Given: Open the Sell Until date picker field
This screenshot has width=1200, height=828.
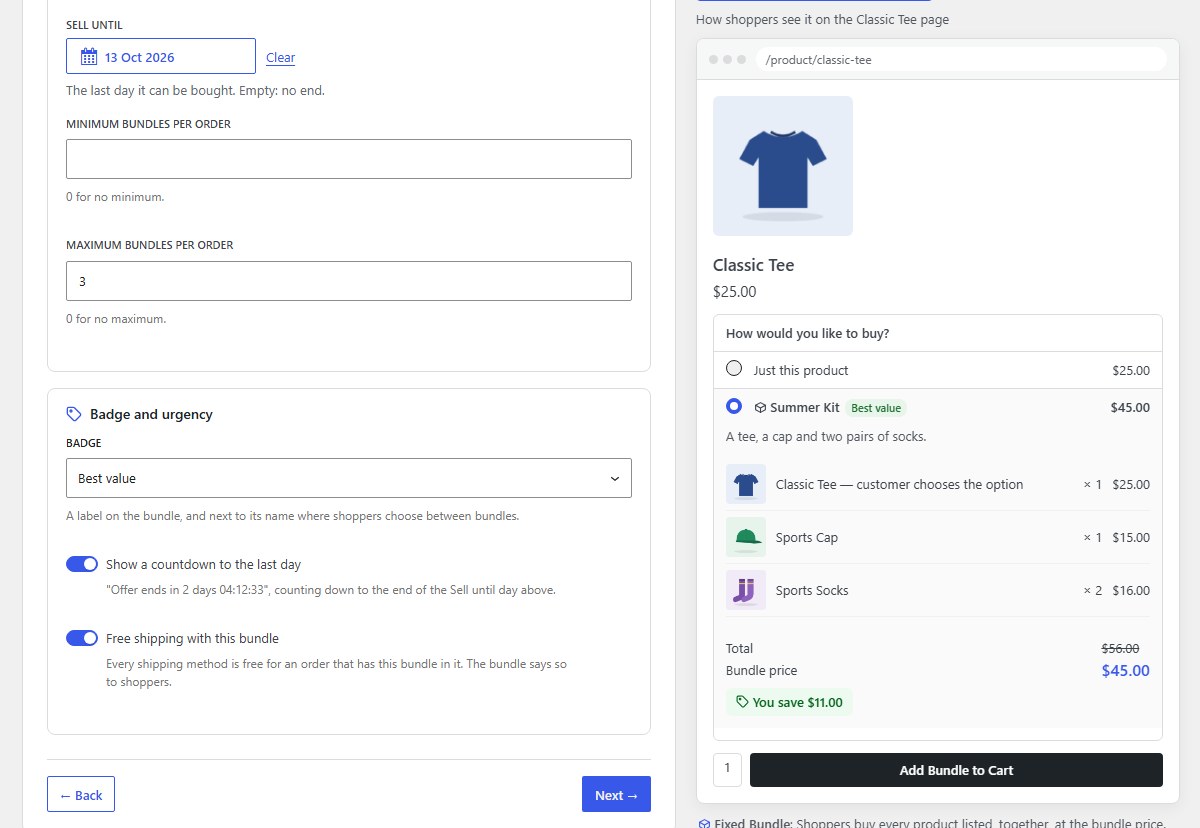Looking at the screenshot, I should (161, 56).
